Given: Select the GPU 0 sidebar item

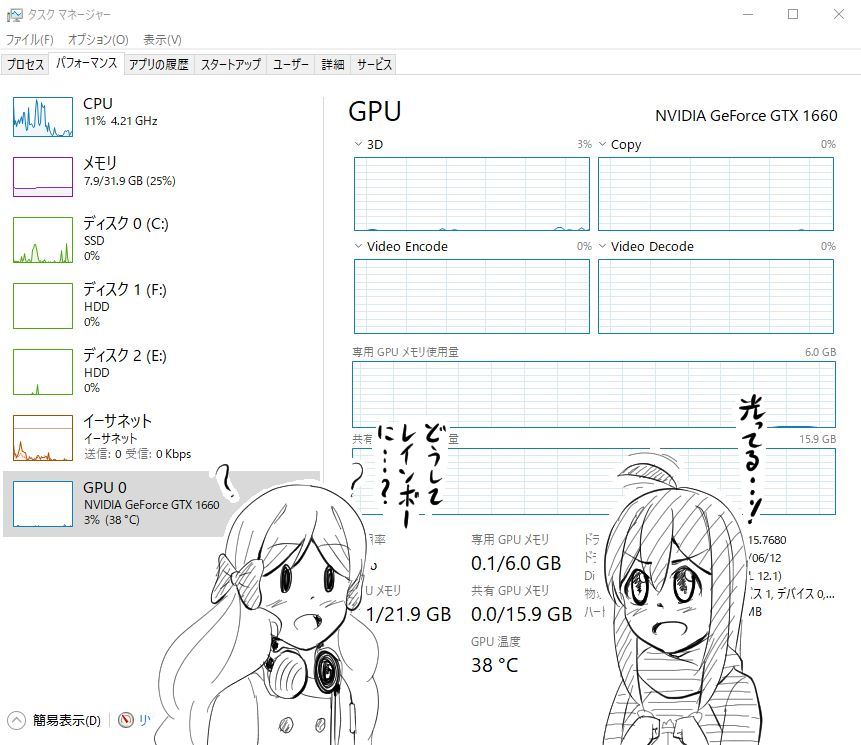Looking at the screenshot, I should point(161,503).
